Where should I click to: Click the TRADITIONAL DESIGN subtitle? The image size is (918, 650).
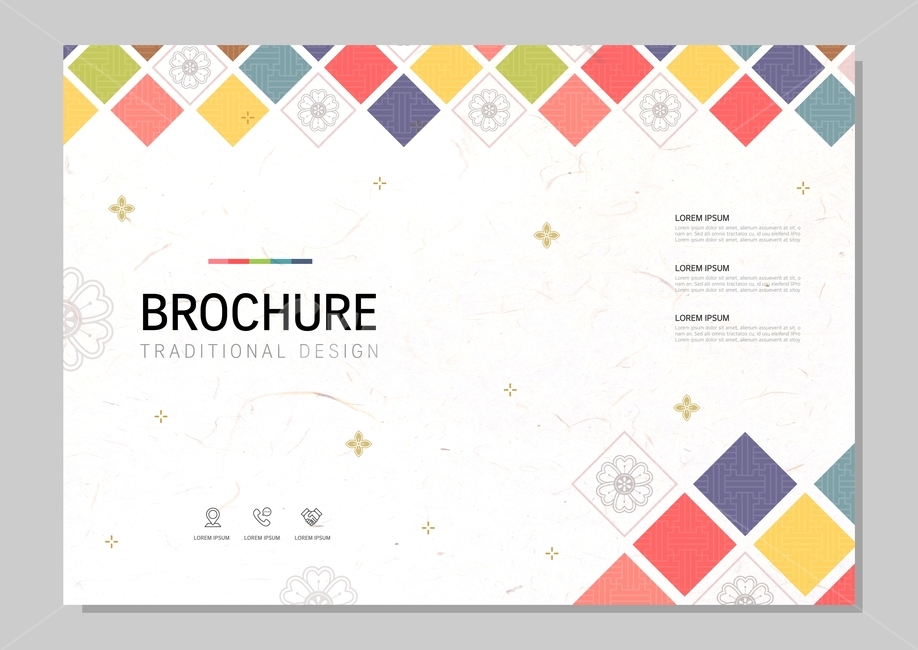click(x=260, y=351)
